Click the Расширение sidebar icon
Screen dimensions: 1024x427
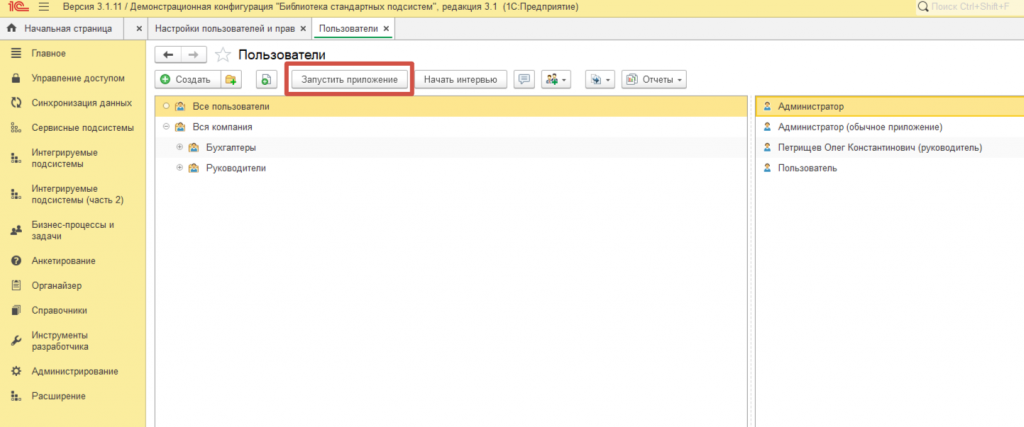pyautogui.click(x=17, y=396)
